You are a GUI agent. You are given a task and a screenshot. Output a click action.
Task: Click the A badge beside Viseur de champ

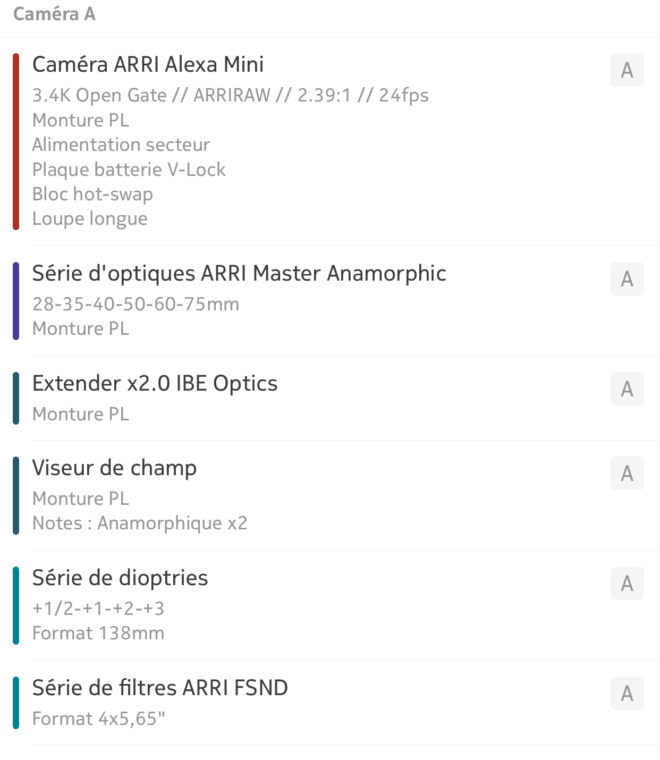627,473
